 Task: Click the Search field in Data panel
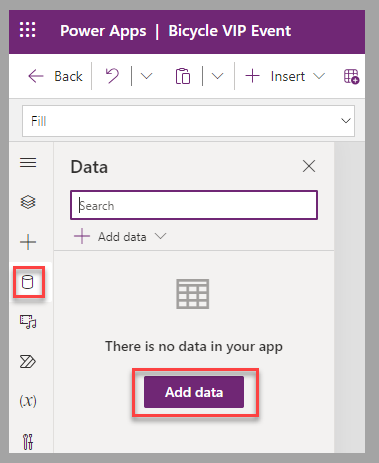pos(194,205)
